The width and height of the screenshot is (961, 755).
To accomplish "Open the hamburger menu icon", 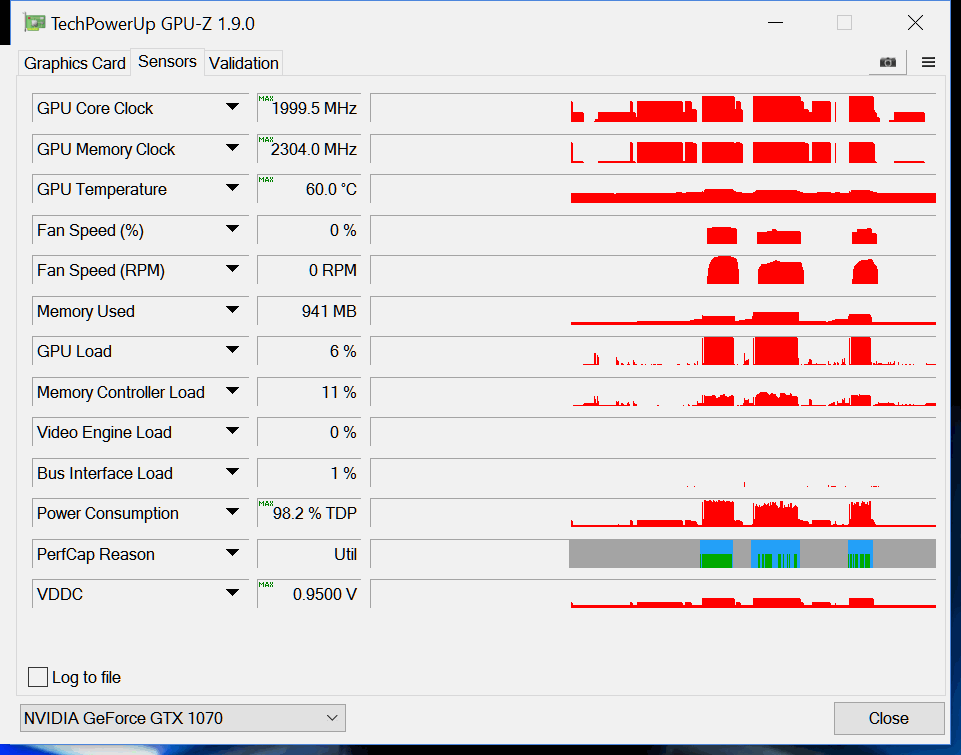I will click(x=928, y=62).
